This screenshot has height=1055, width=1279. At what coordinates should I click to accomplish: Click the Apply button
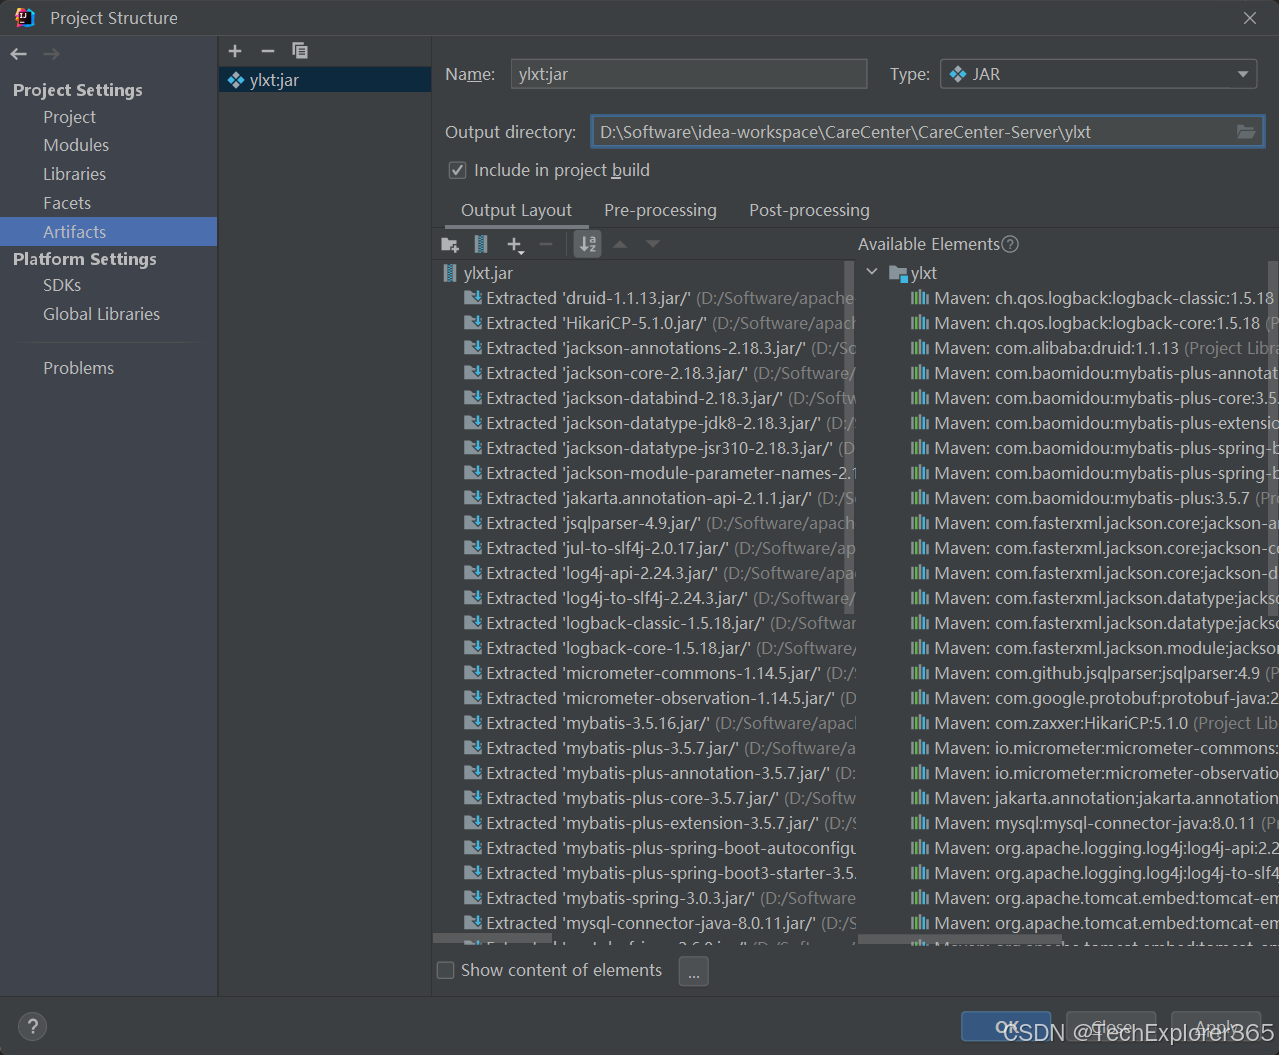(1216, 1027)
